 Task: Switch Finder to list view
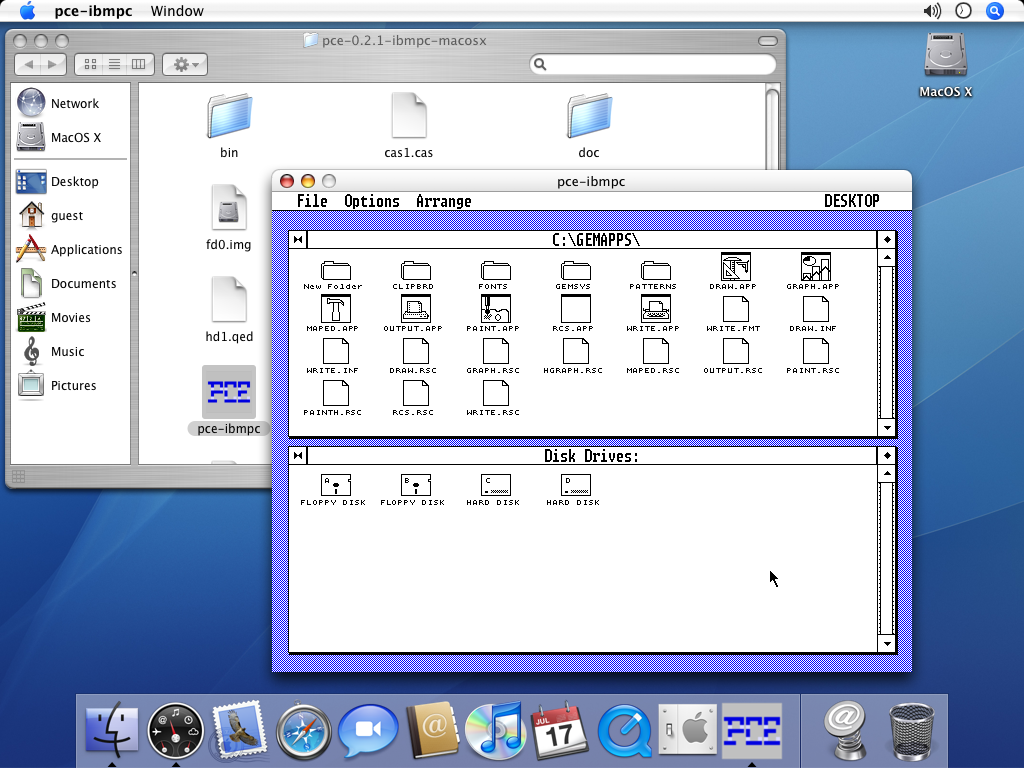pyautogui.click(x=114, y=64)
